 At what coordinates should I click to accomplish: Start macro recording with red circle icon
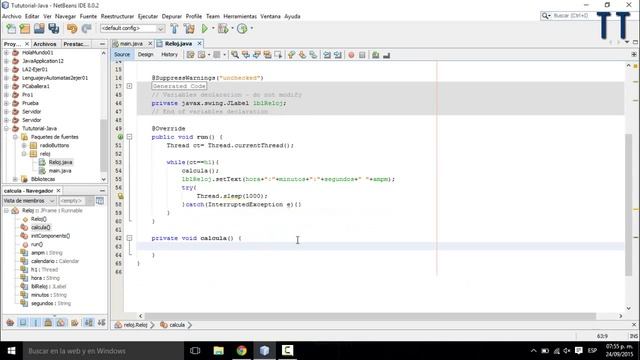pyautogui.click(x=351, y=55)
